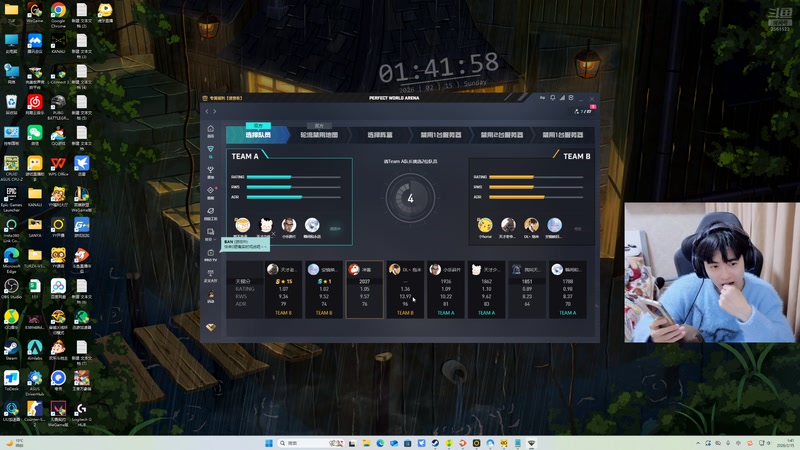Open the notification bell in title bar
The width and height of the screenshot is (800, 450).
(x=553, y=97)
